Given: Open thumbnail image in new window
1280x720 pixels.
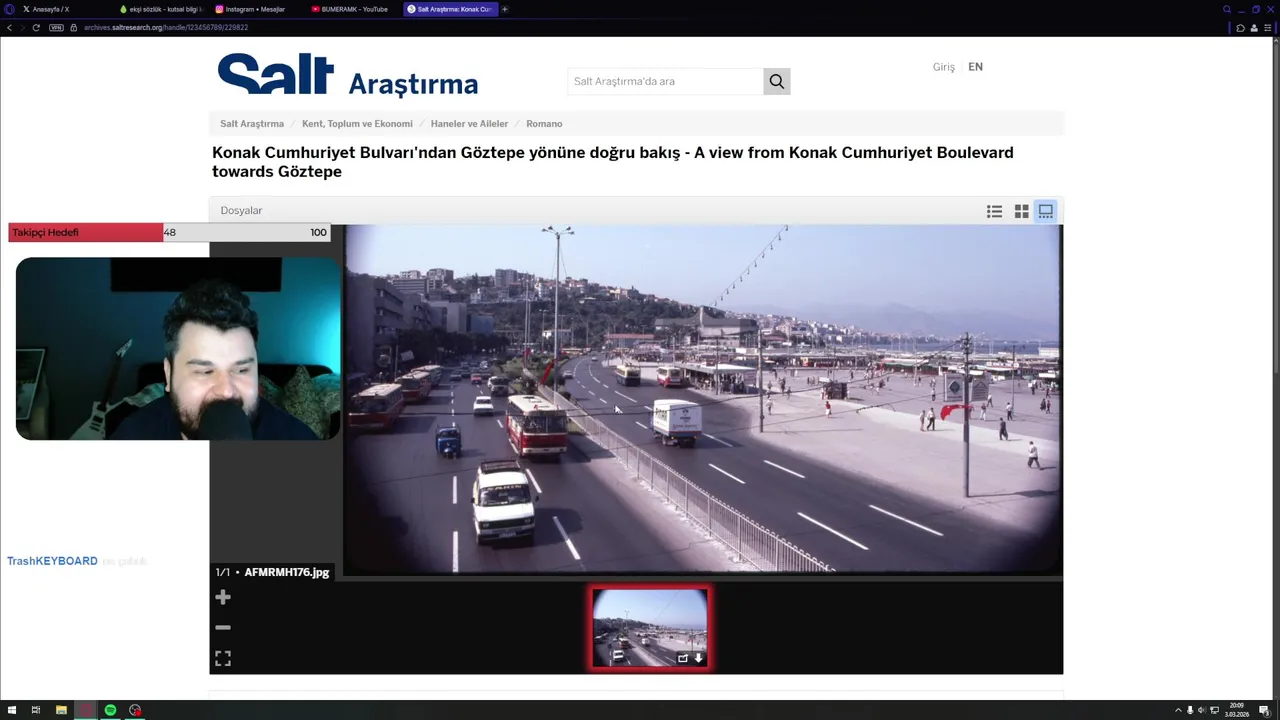Looking at the screenshot, I should [x=683, y=658].
